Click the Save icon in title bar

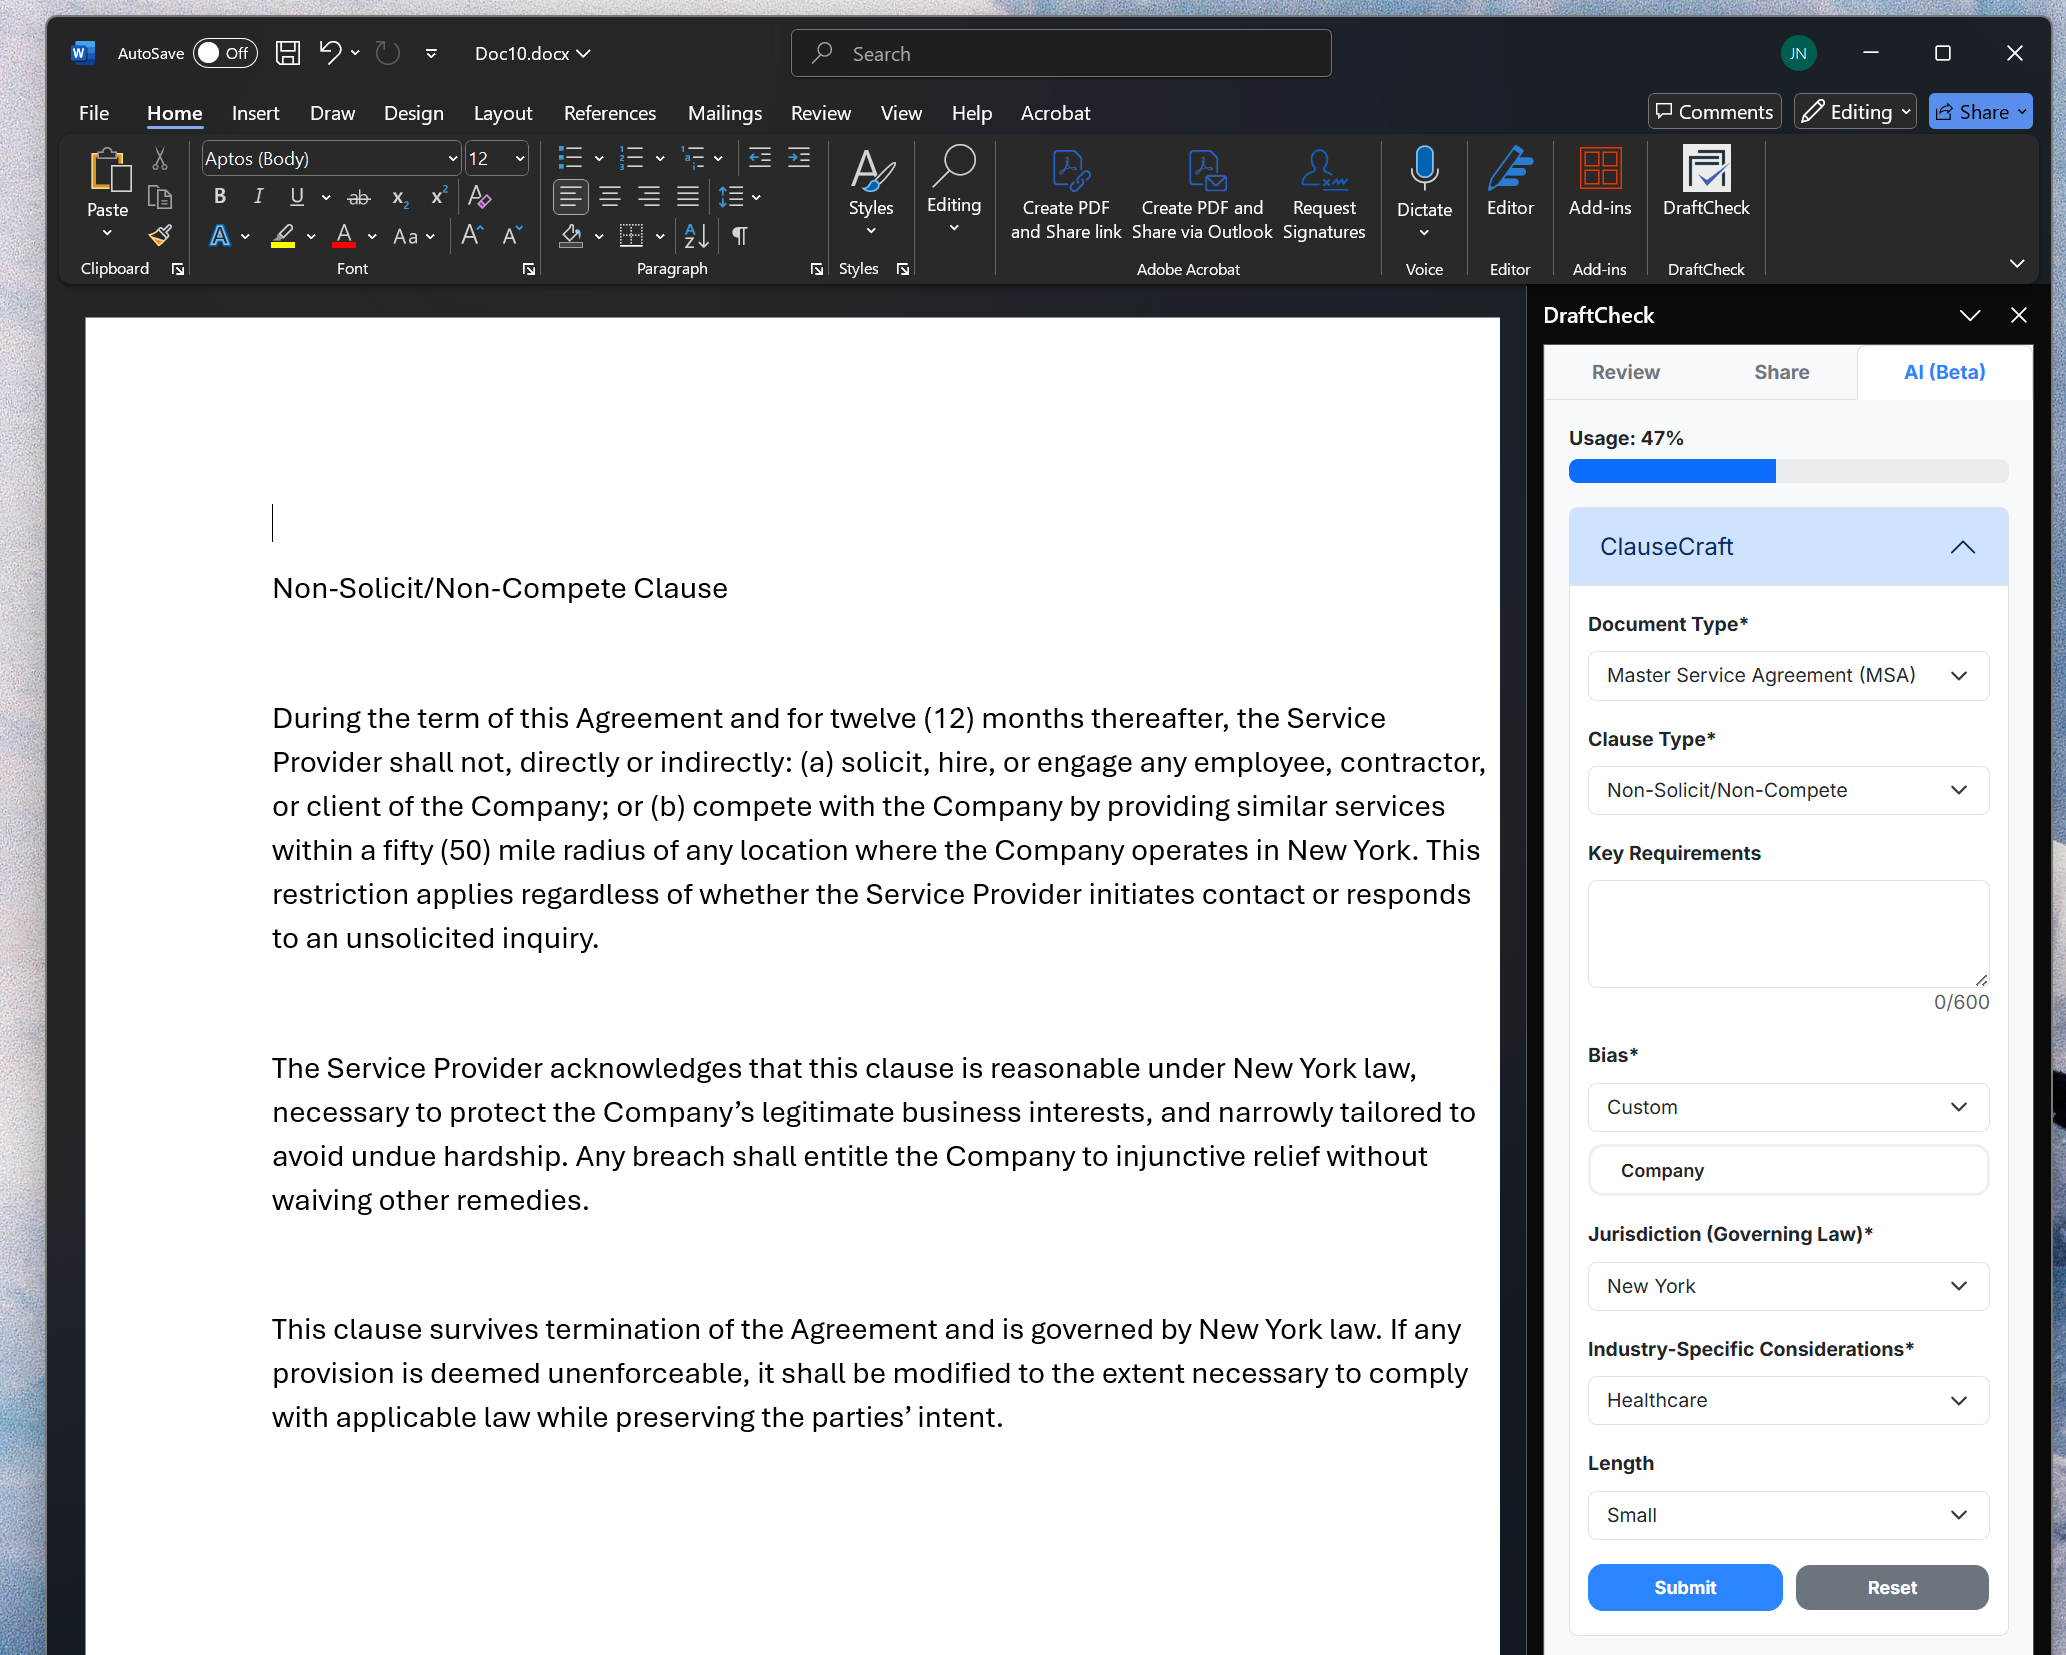click(288, 53)
